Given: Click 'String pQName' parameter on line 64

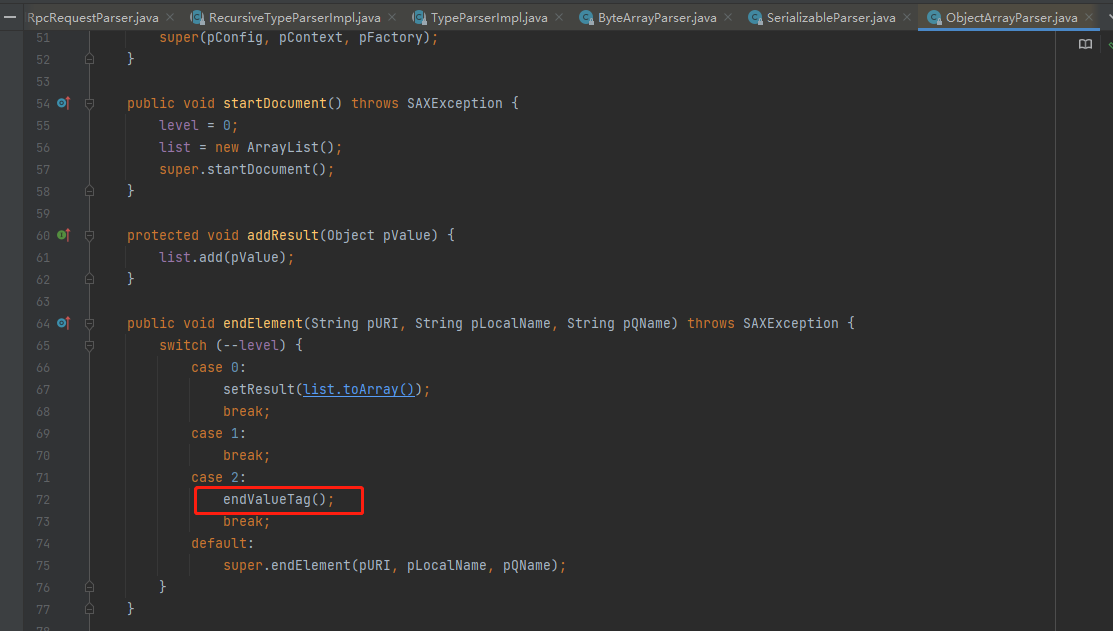Looking at the screenshot, I should click(x=618, y=323).
